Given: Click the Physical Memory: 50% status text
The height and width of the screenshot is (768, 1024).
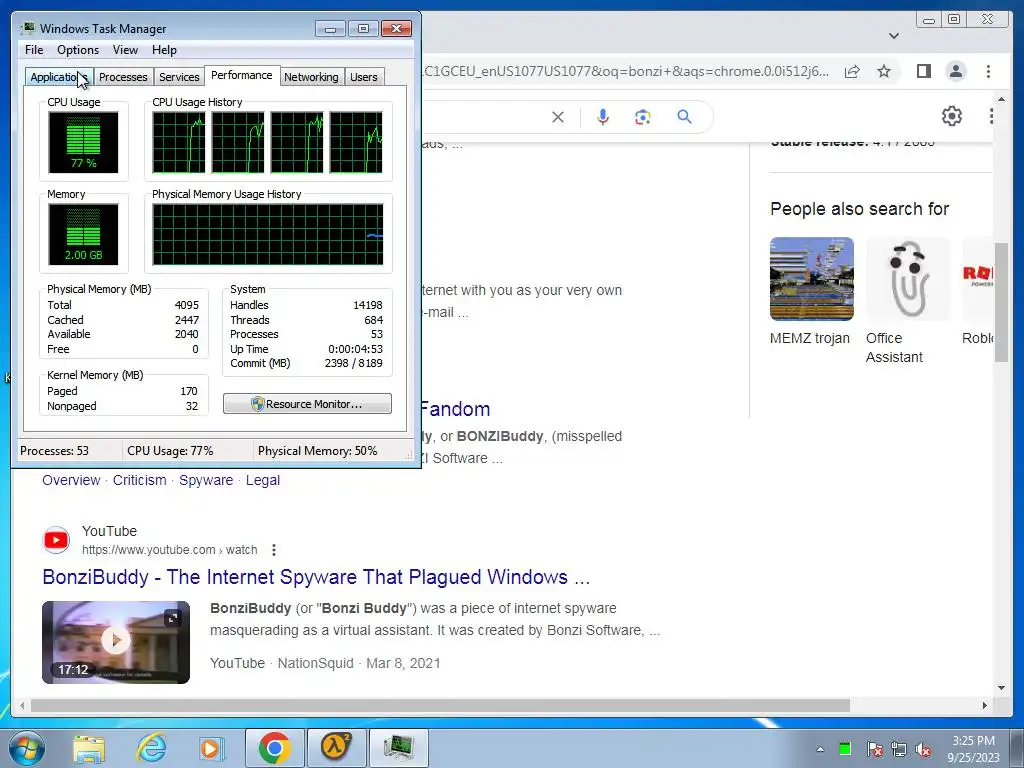Looking at the screenshot, I should click(x=317, y=451).
